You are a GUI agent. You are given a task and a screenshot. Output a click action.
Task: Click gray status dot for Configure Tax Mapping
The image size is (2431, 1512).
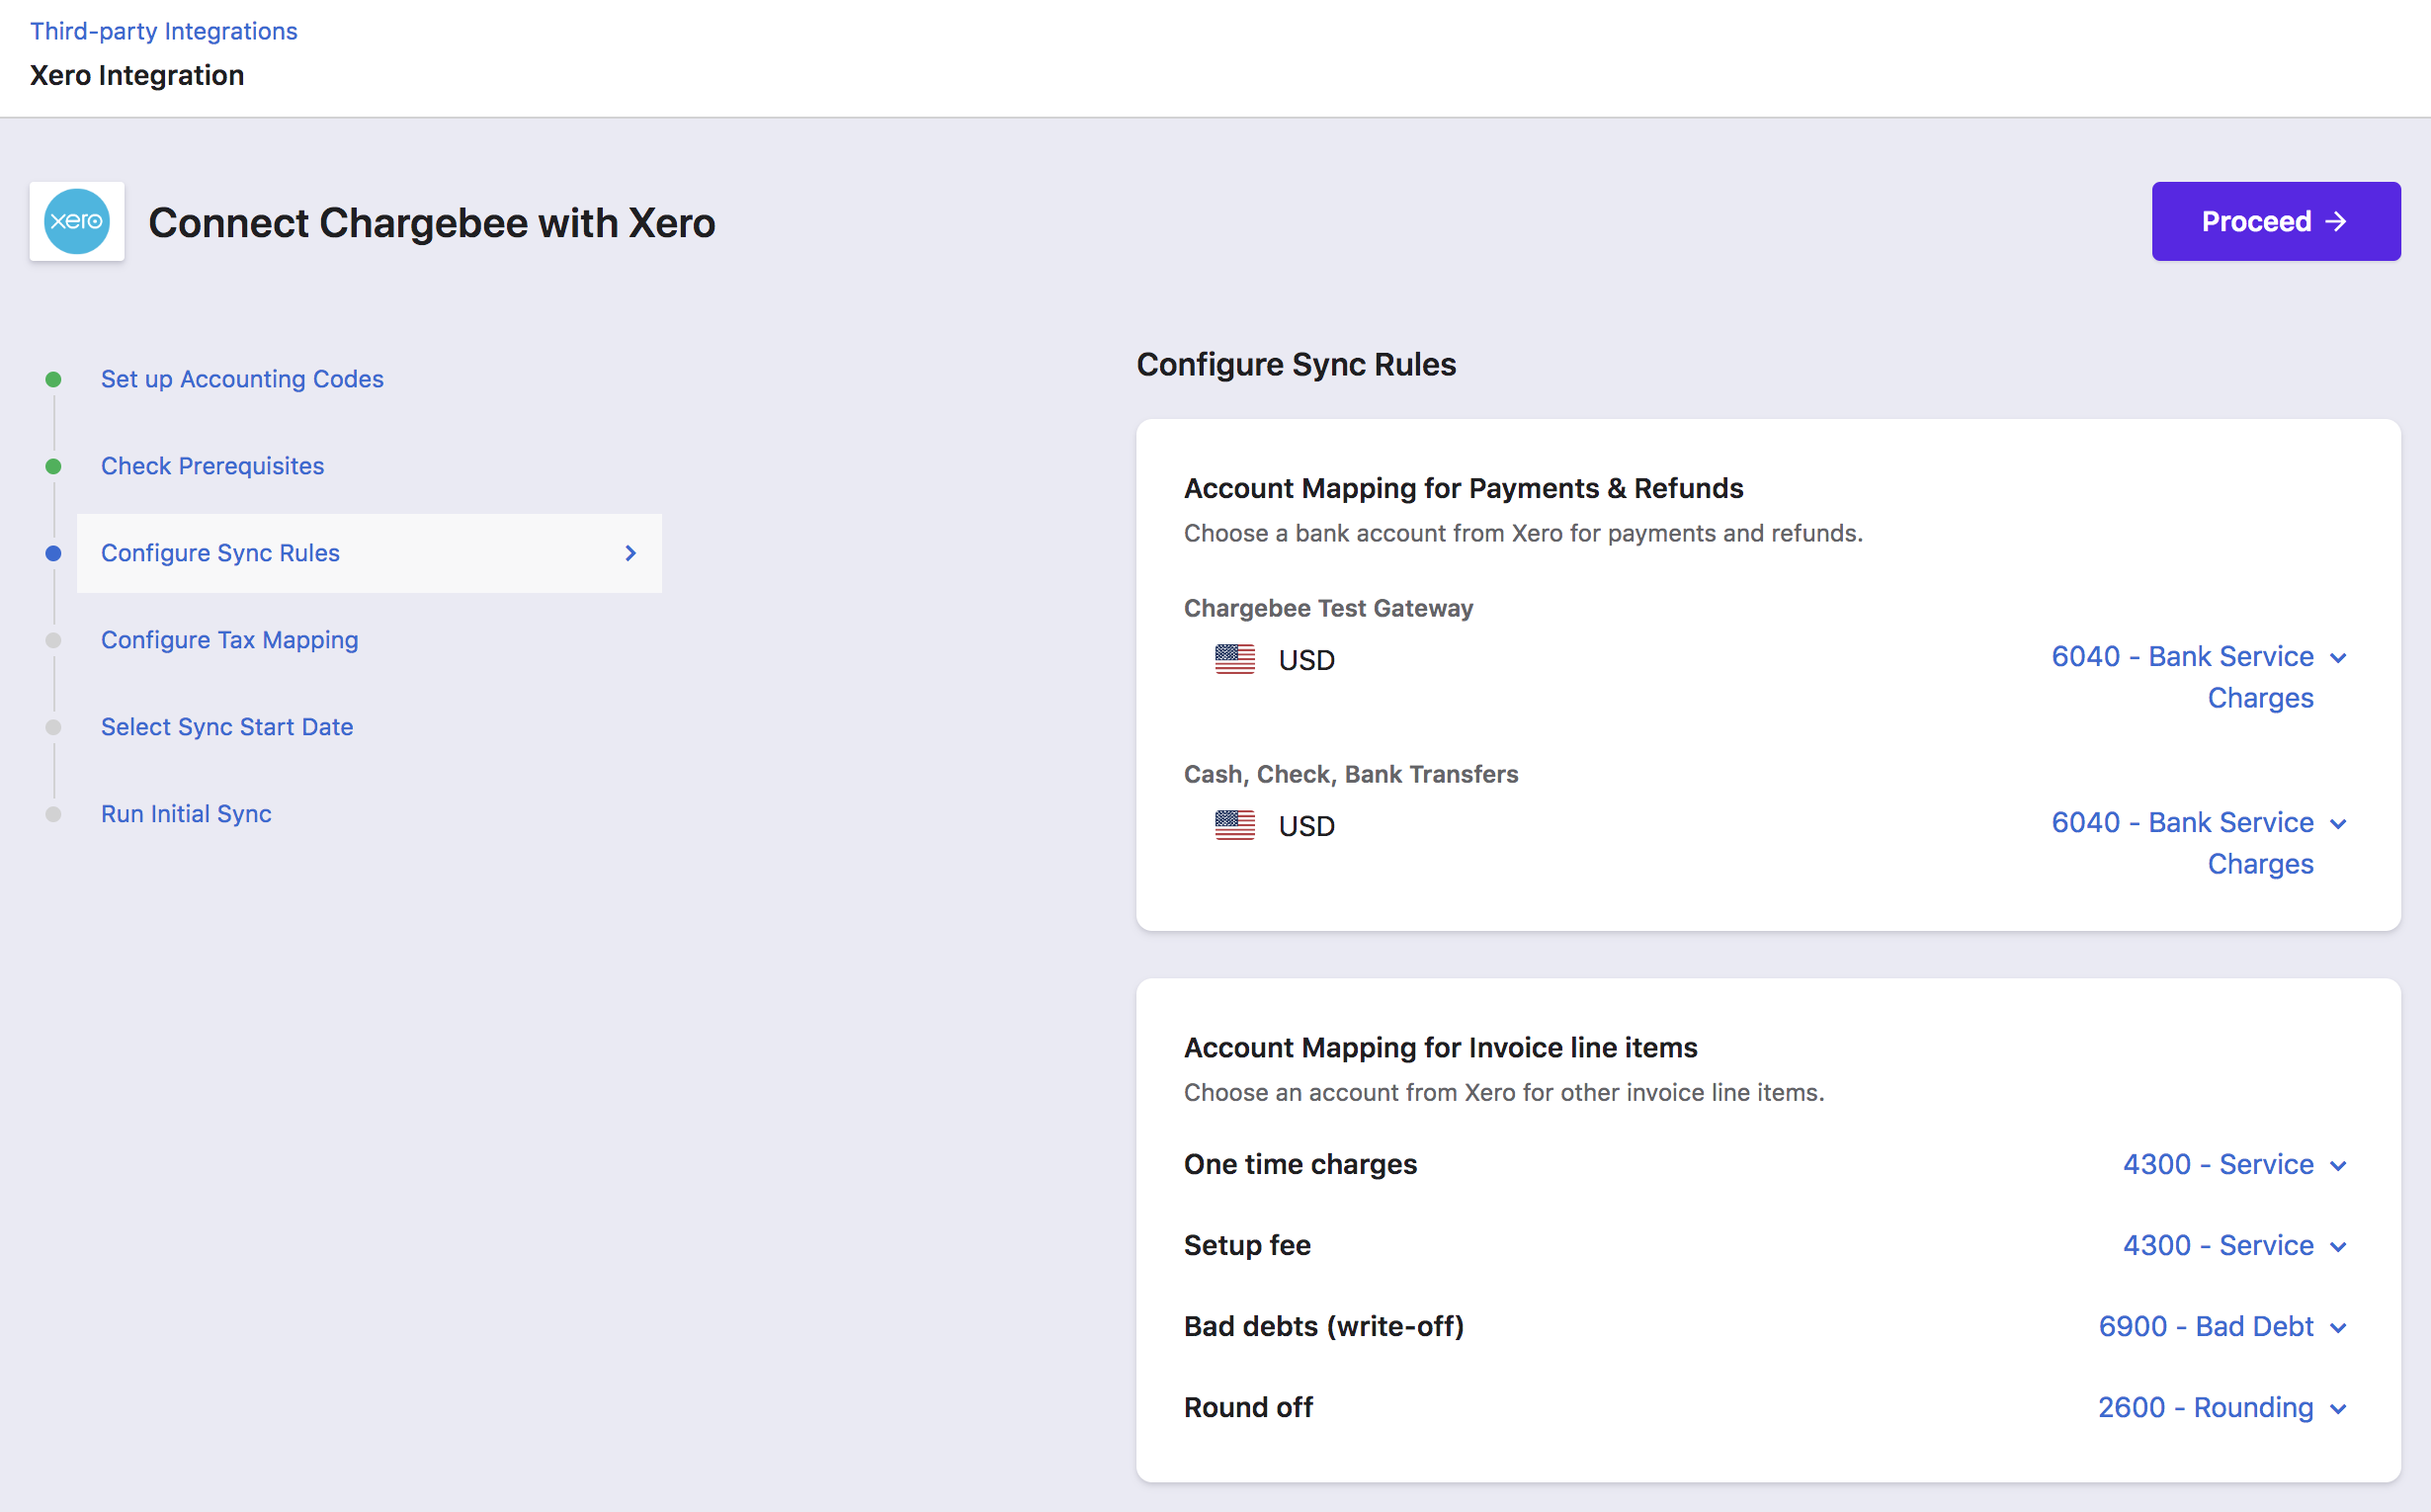(x=54, y=640)
